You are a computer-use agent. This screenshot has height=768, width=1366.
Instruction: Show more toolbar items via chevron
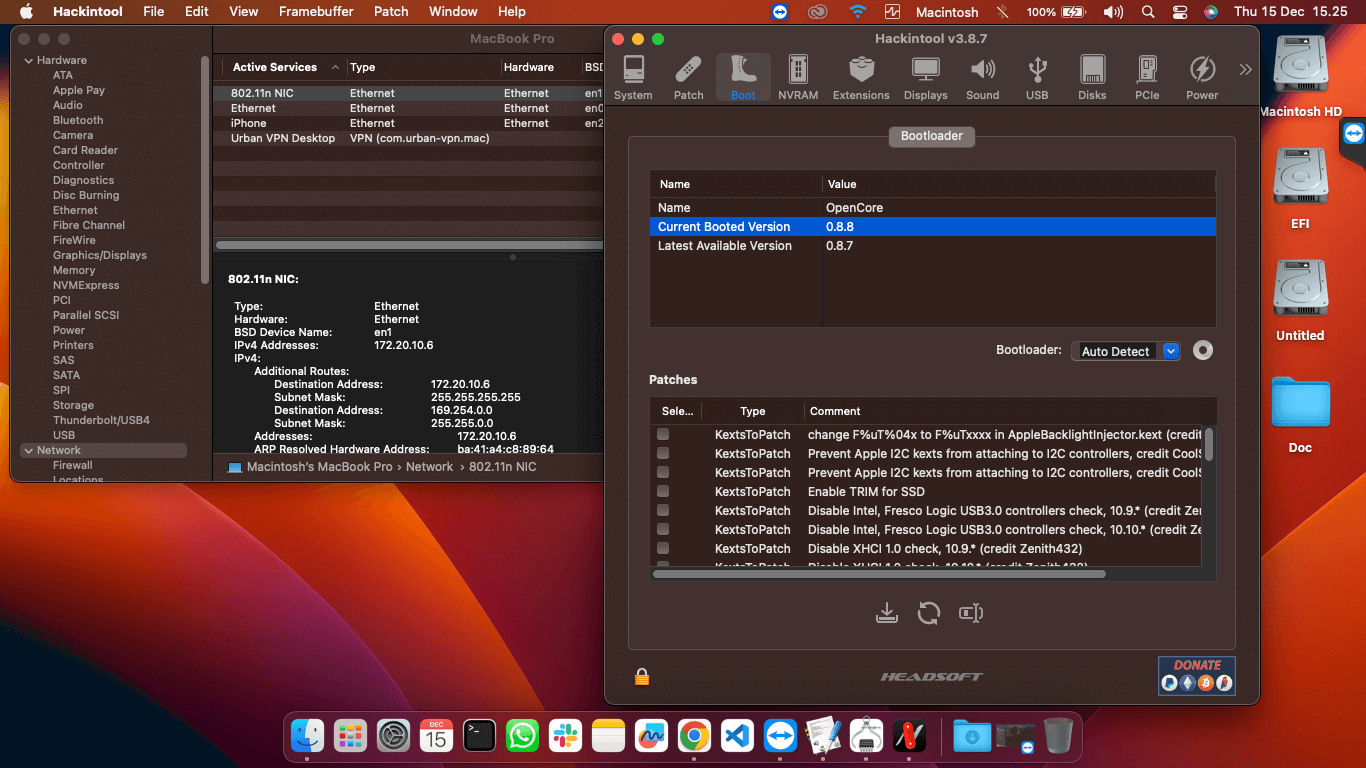pyautogui.click(x=1245, y=69)
